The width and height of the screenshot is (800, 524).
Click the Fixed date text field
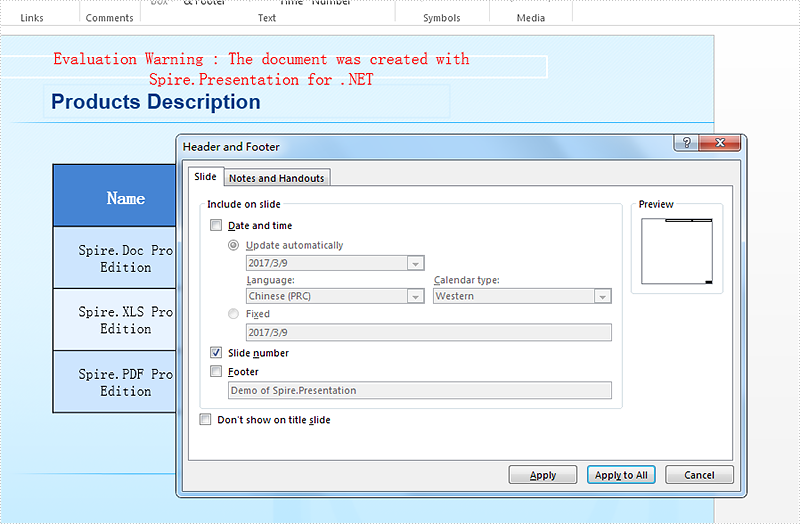pos(429,332)
